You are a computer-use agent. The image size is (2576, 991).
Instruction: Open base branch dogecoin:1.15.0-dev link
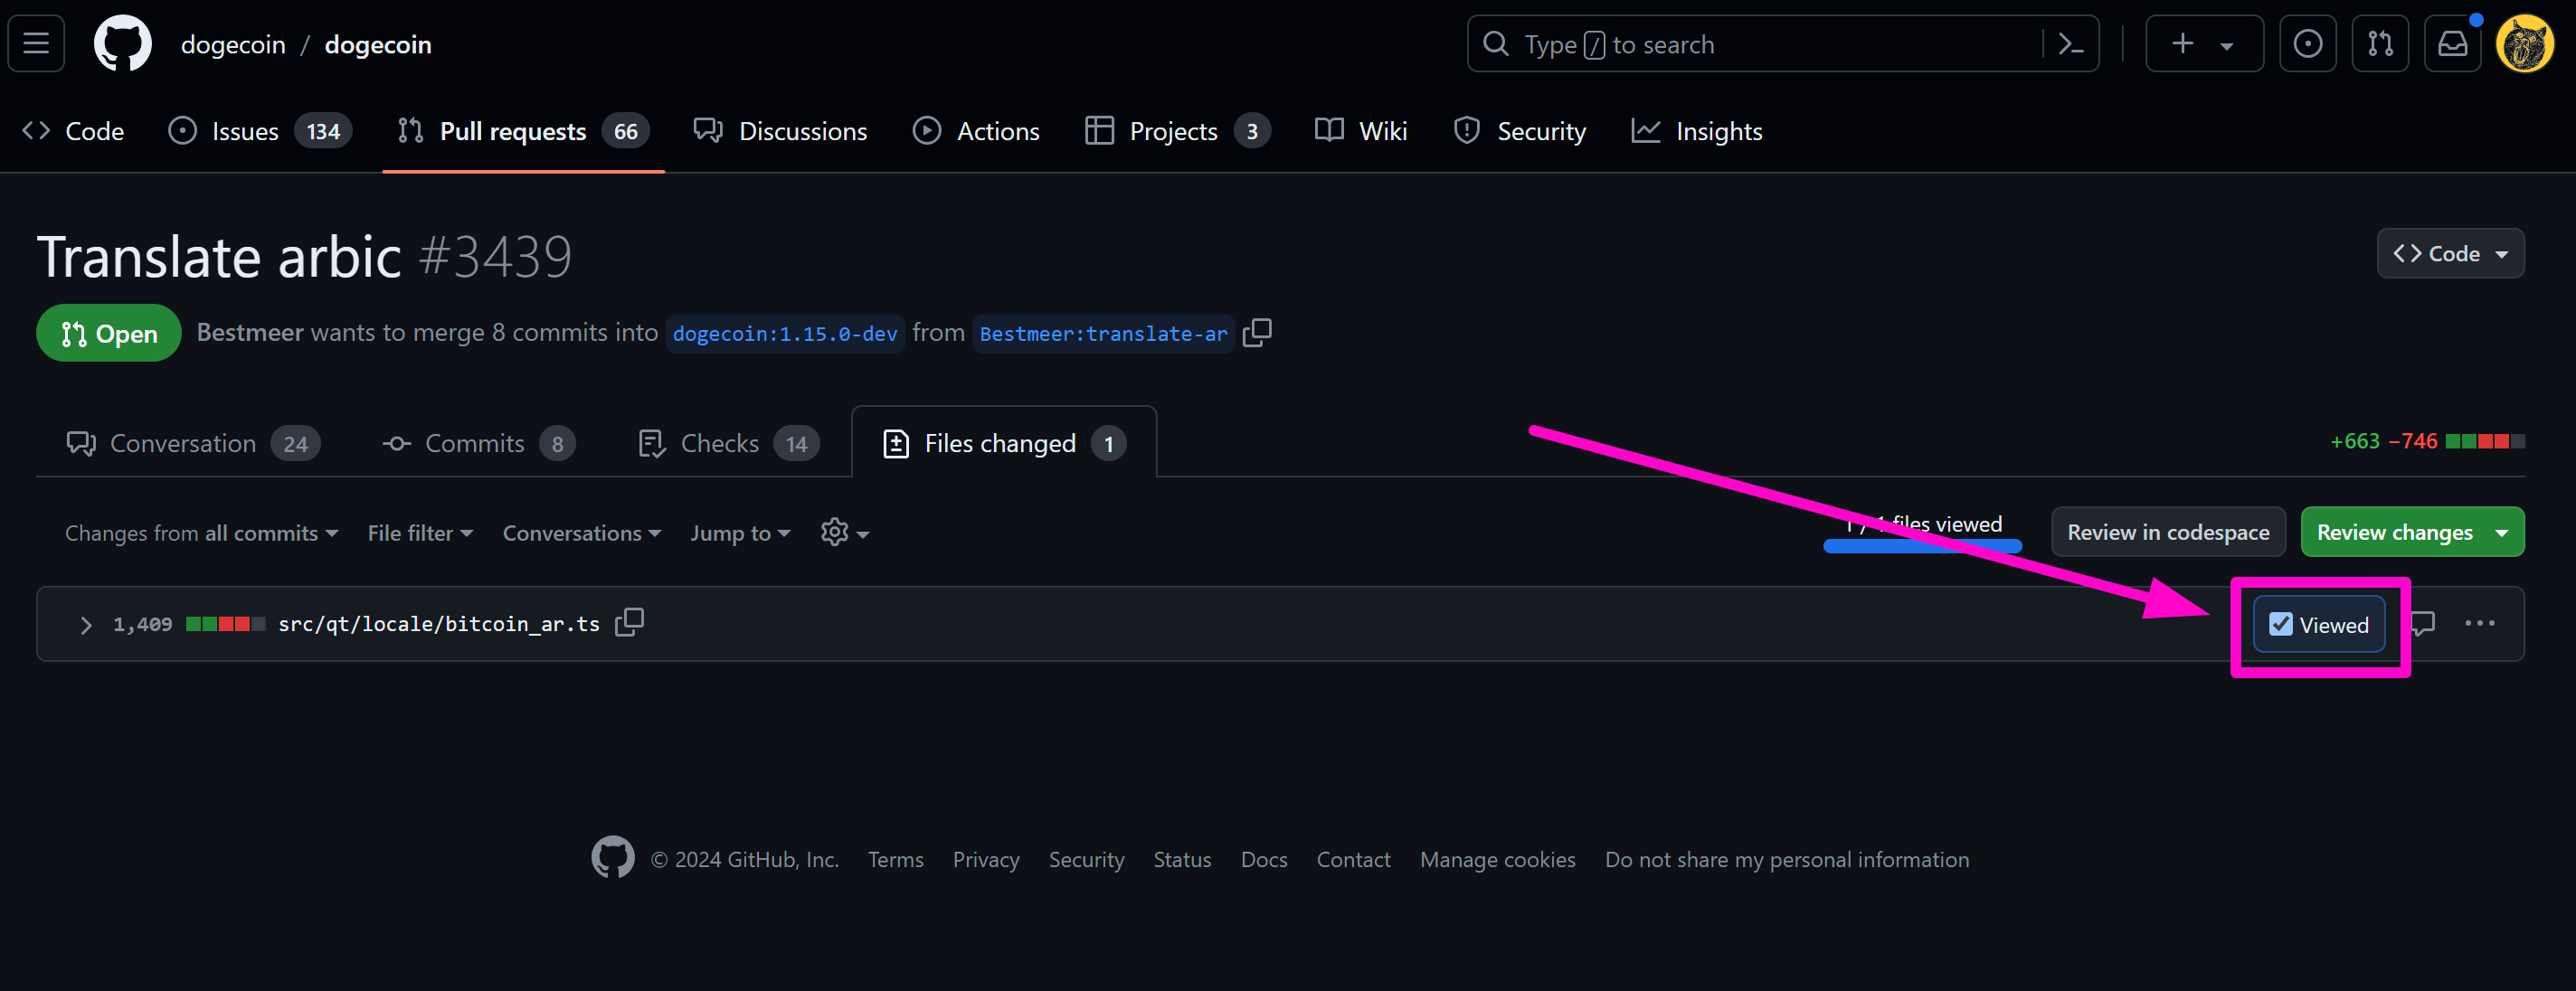pyautogui.click(x=785, y=333)
